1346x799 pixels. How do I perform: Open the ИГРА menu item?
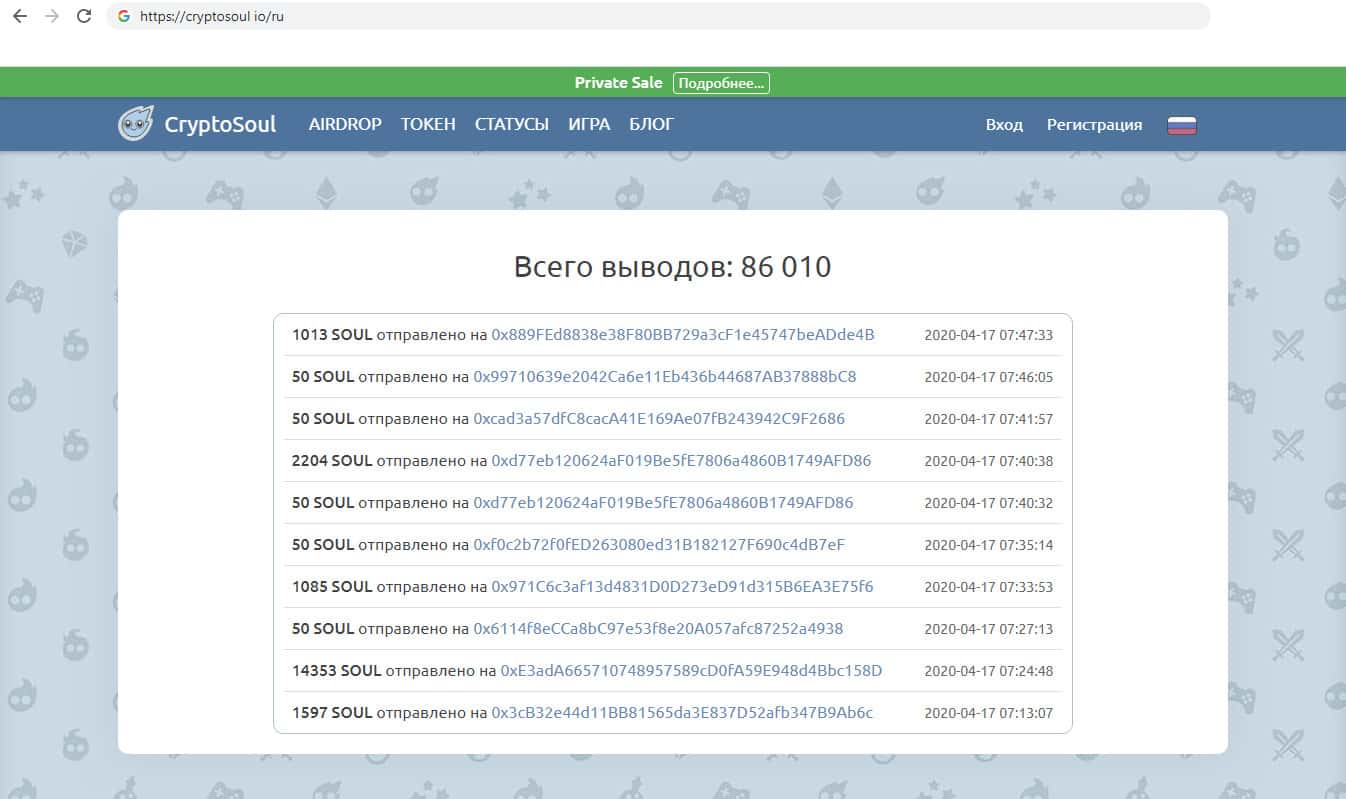tap(589, 125)
